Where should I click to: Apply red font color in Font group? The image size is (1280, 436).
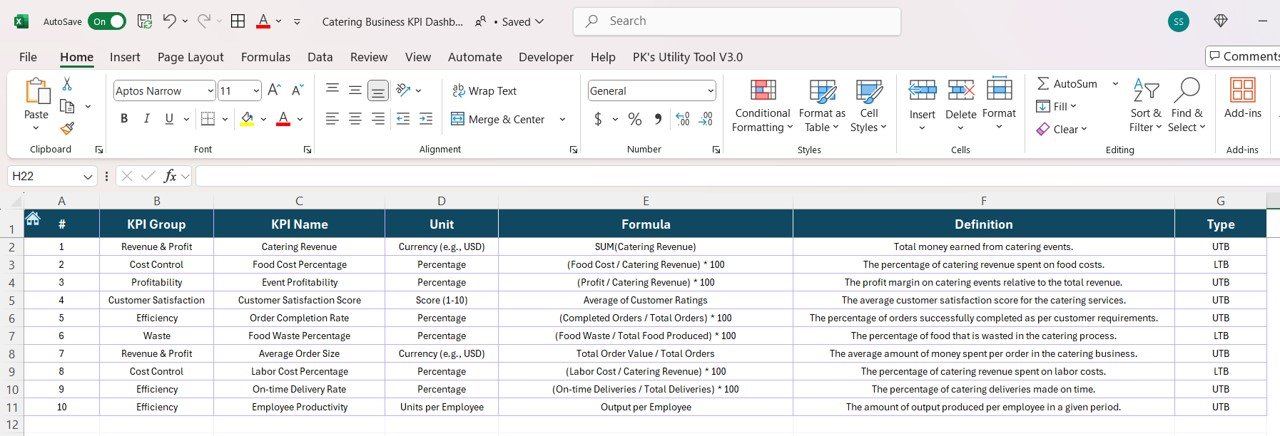click(283, 119)
